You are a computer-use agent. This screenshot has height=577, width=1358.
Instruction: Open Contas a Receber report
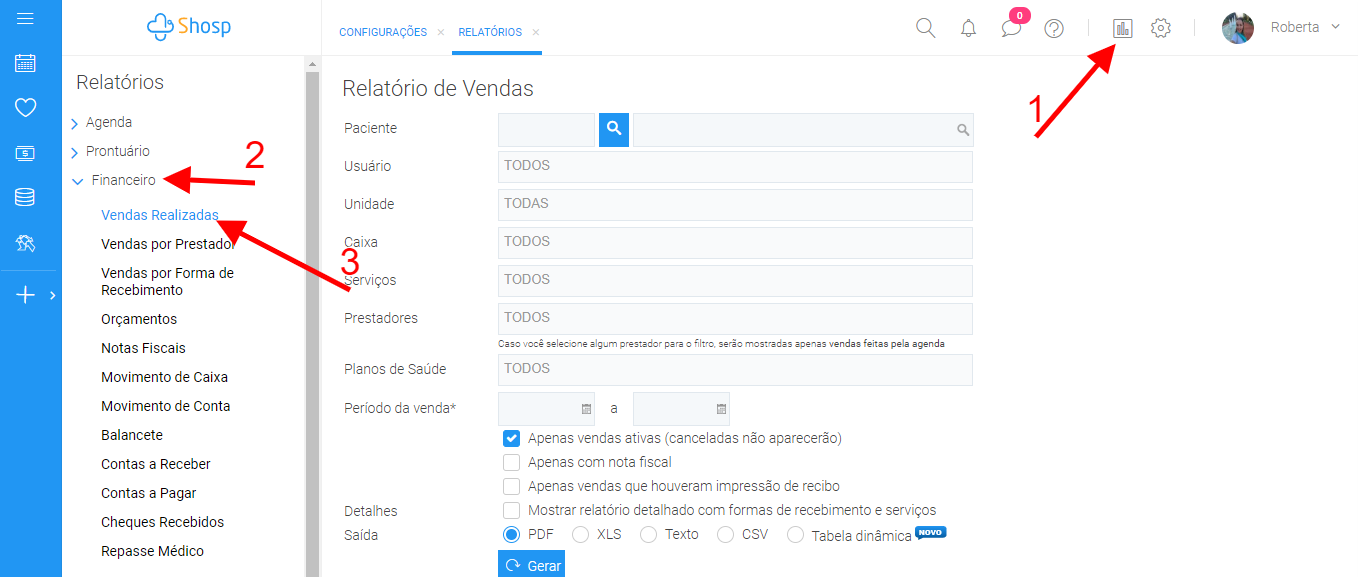pos(156,464)
